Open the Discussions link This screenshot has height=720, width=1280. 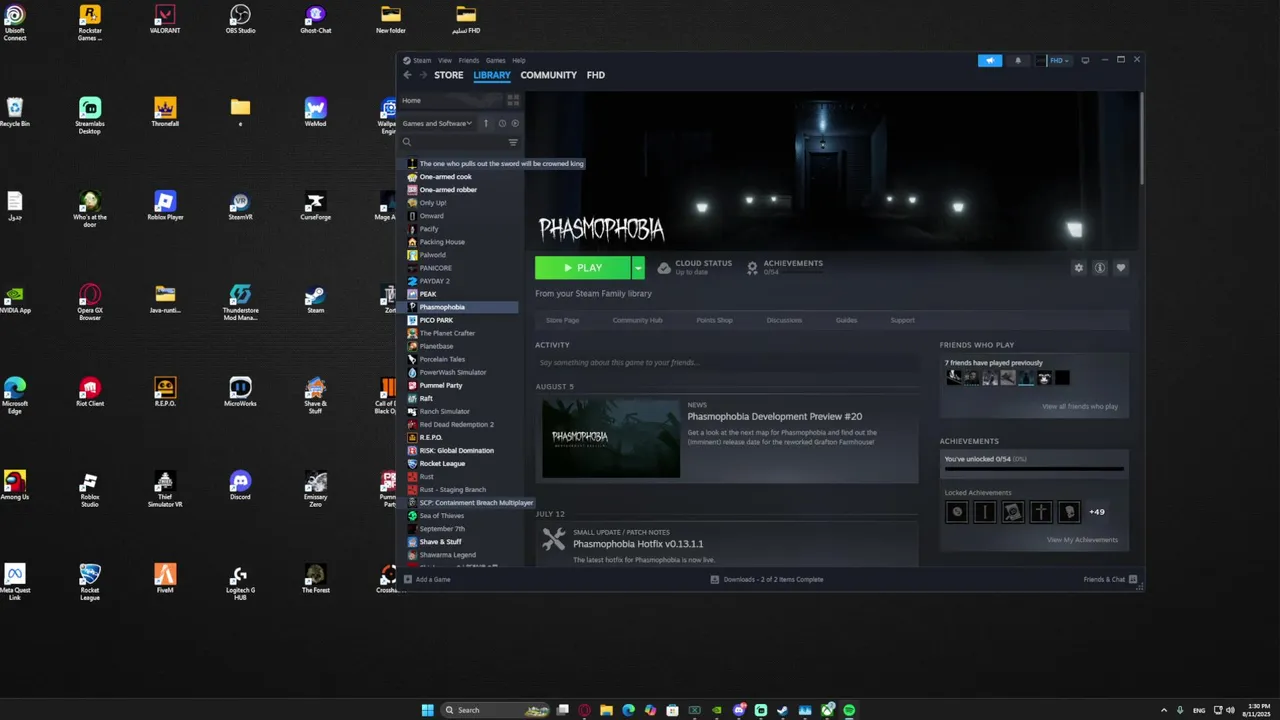[x=784, y=320]
